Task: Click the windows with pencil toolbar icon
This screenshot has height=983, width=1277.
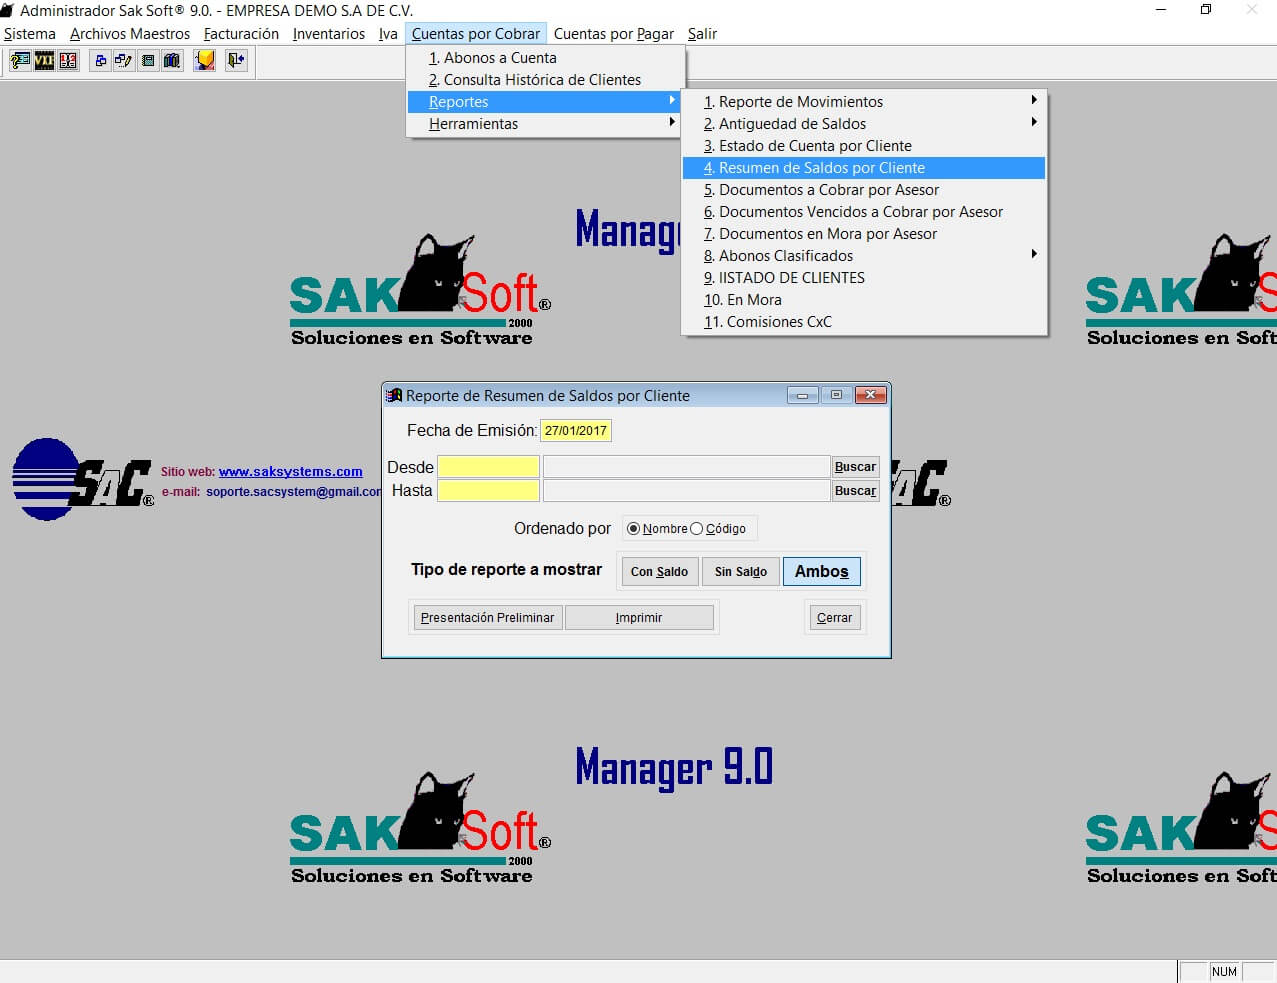Action: 124,61
